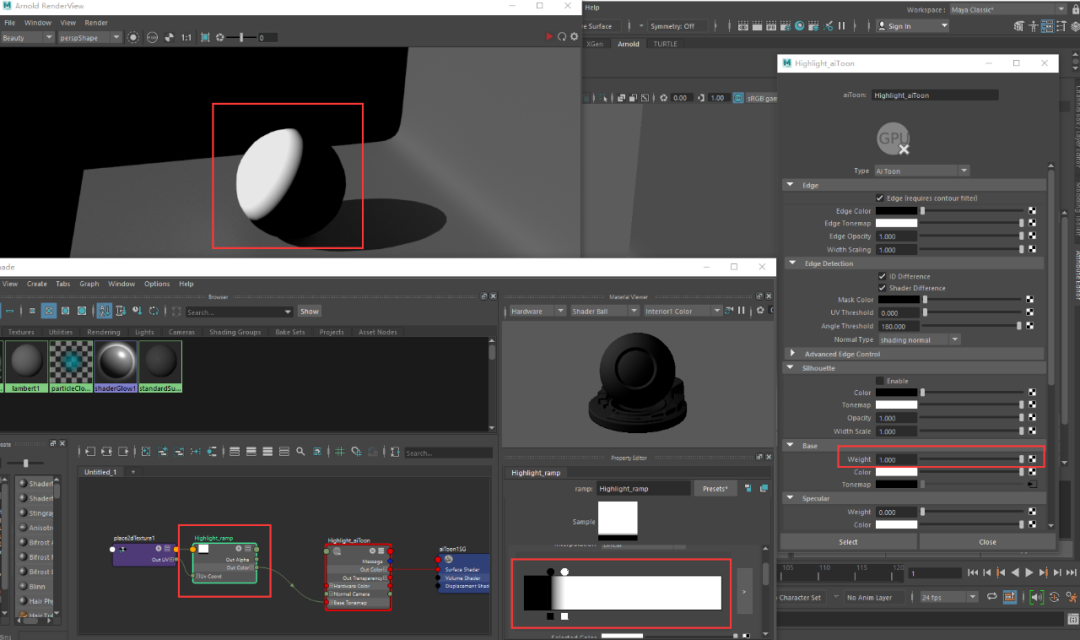Enable the Silhouette checkbox
The image size is (1080, 640).
pyautogui.click(x=880, y=380)
